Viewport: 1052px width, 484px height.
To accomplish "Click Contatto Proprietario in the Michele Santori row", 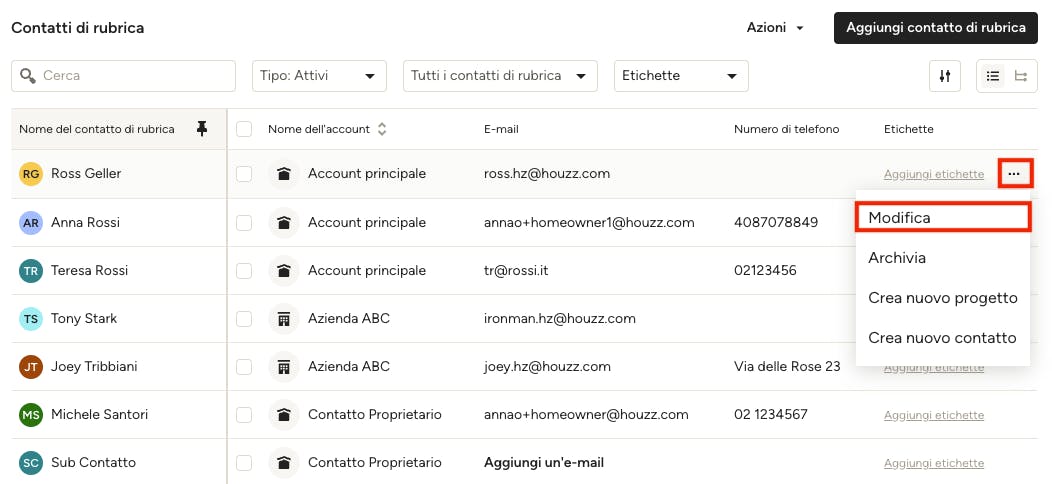I will (374, 415).
